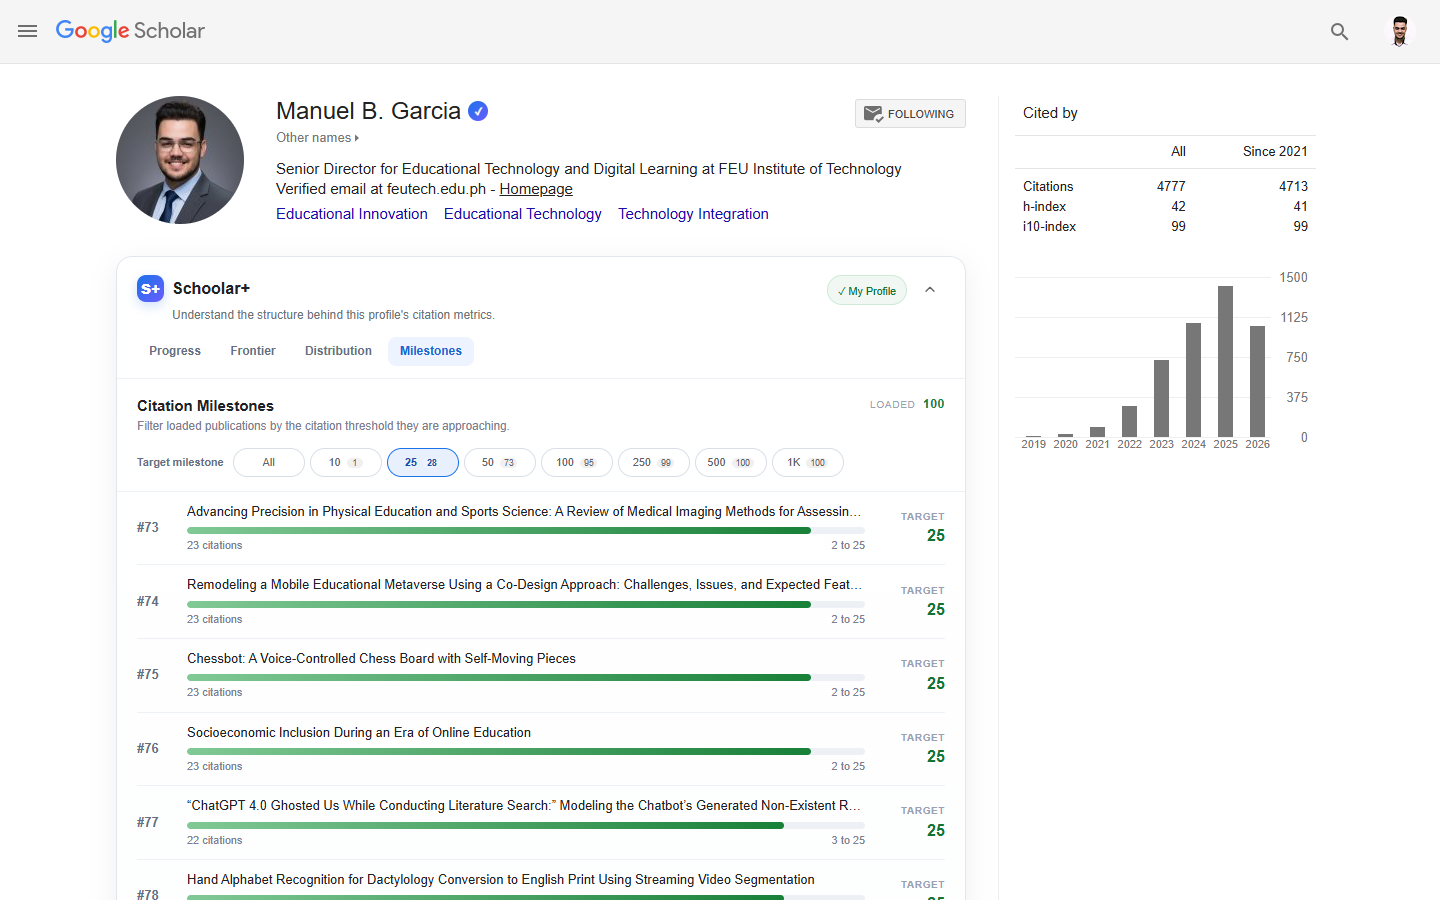This screenshot has width=1440, height=900.
Task: Open Hand Alphabet Recognition for Dactylology paper
Action: (501, 880)
